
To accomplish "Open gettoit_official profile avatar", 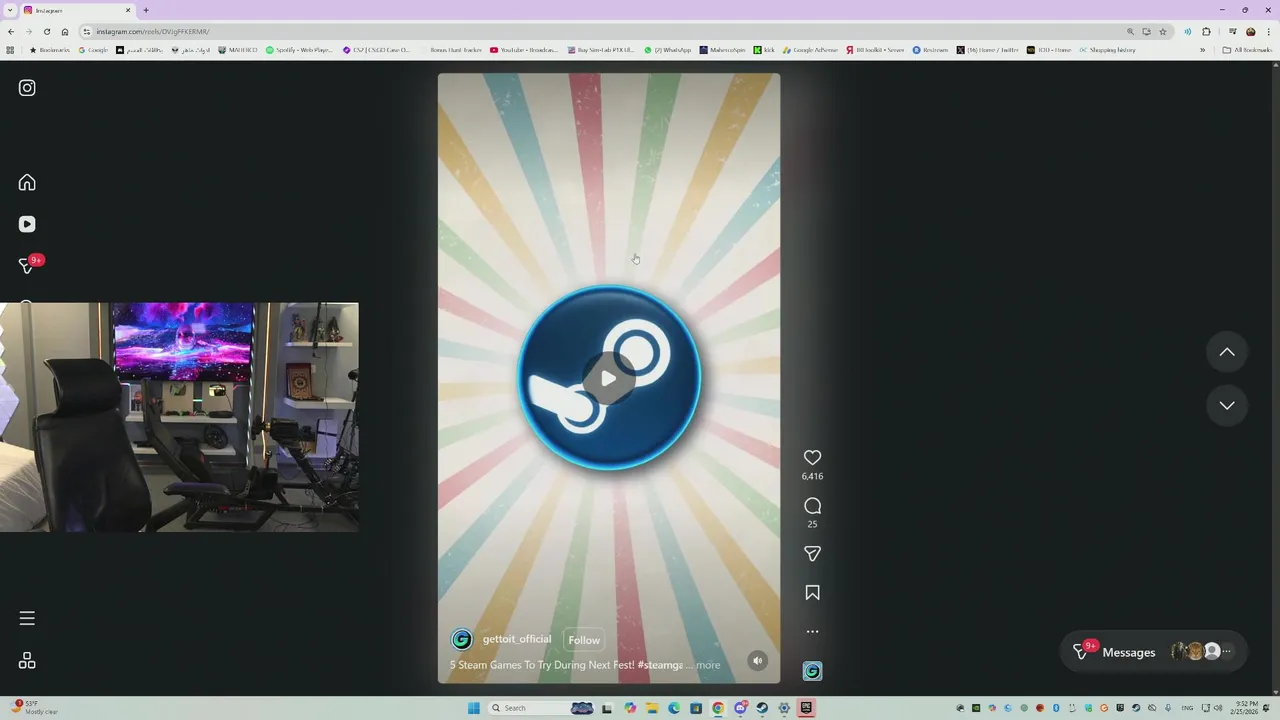I will [x=462, y=640].
